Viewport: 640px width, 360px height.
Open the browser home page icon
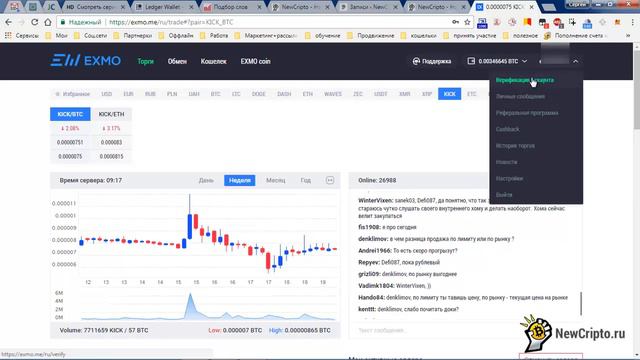[48, 22]
